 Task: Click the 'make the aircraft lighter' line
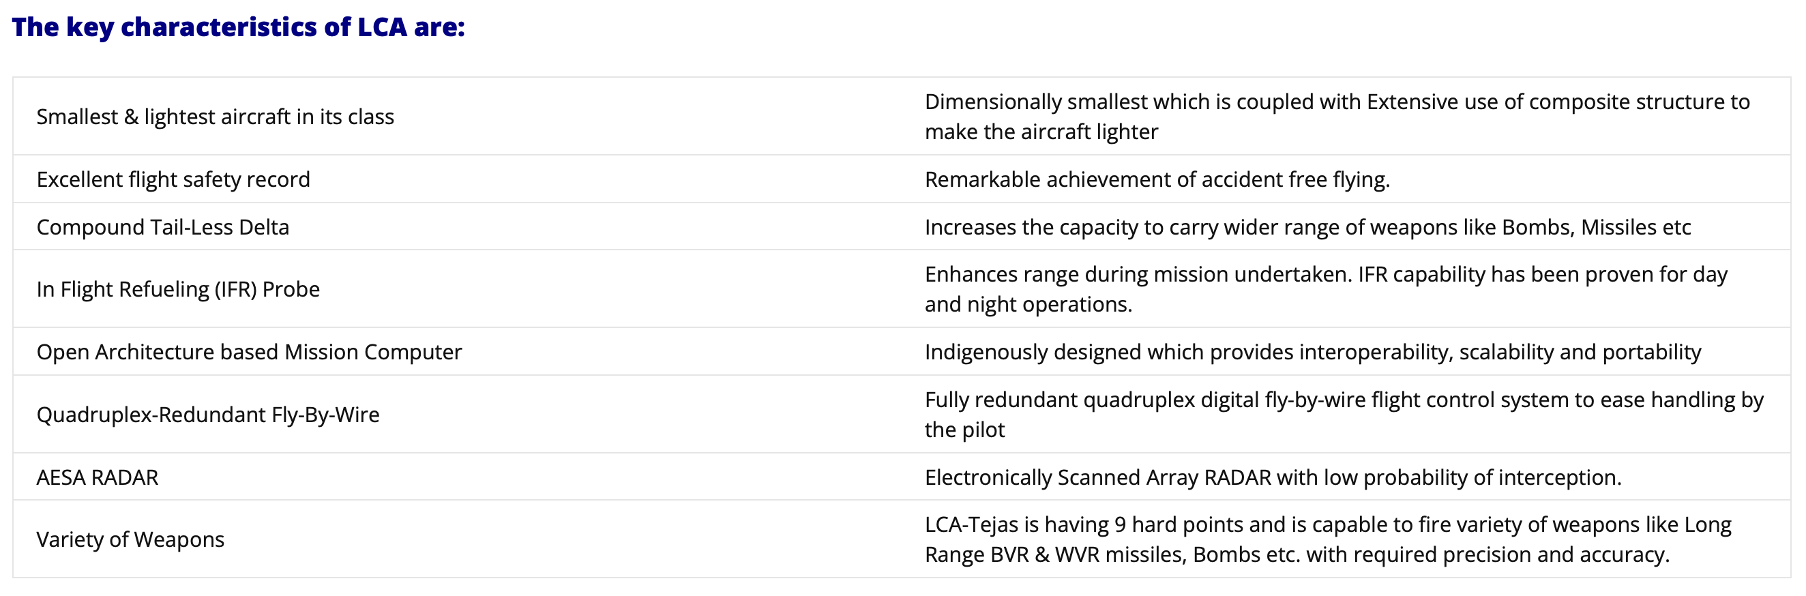click(1041, 132)
